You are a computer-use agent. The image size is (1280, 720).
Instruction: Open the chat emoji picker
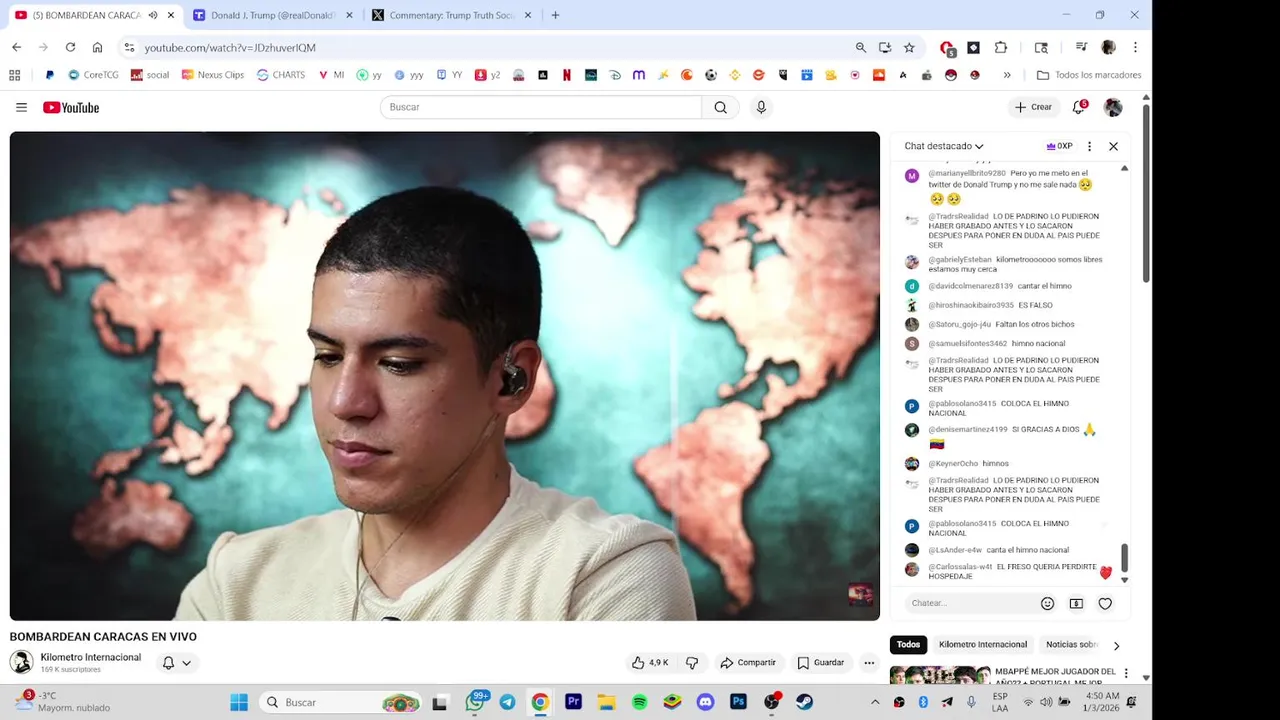[x=1047, y=603]
